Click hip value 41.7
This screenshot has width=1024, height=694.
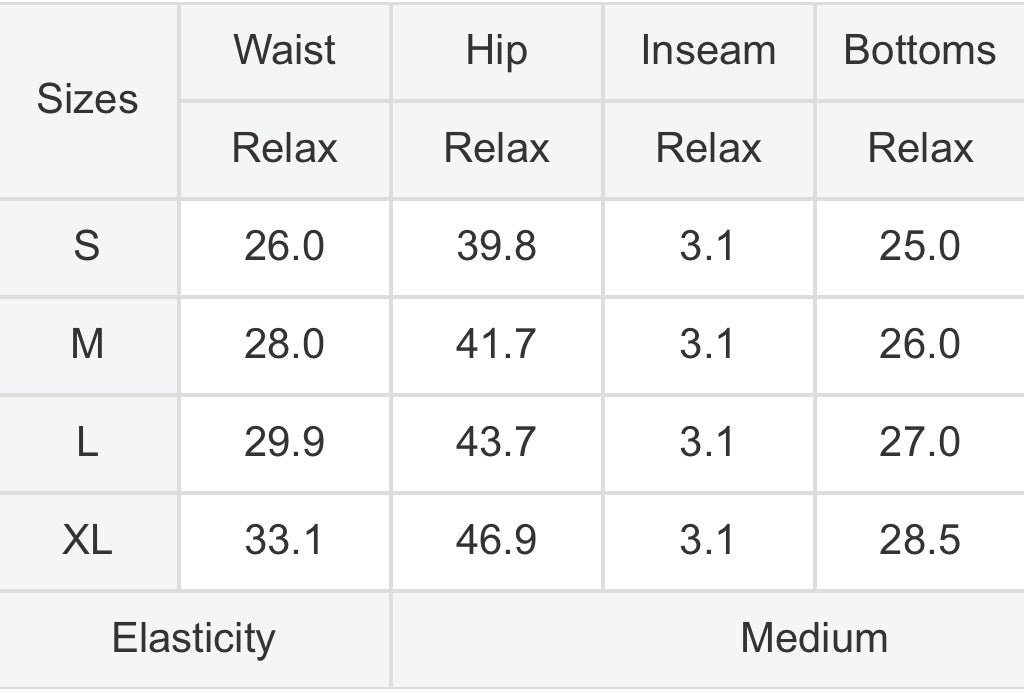point(496,344)
